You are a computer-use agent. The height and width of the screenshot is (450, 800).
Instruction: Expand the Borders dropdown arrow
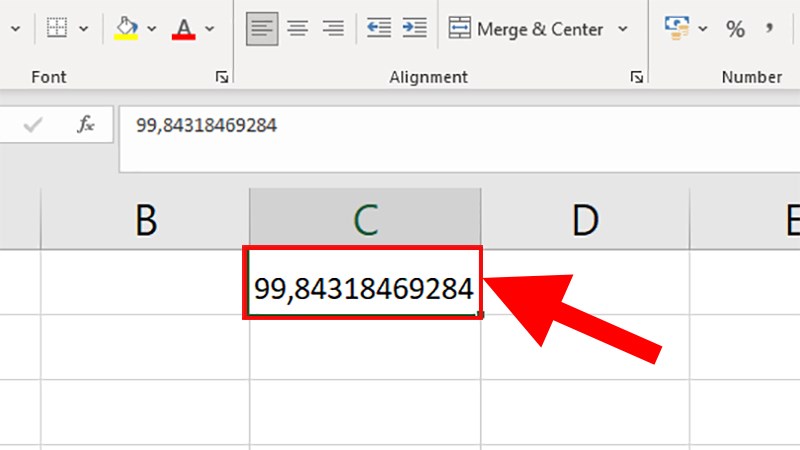(x=83, y=29)
